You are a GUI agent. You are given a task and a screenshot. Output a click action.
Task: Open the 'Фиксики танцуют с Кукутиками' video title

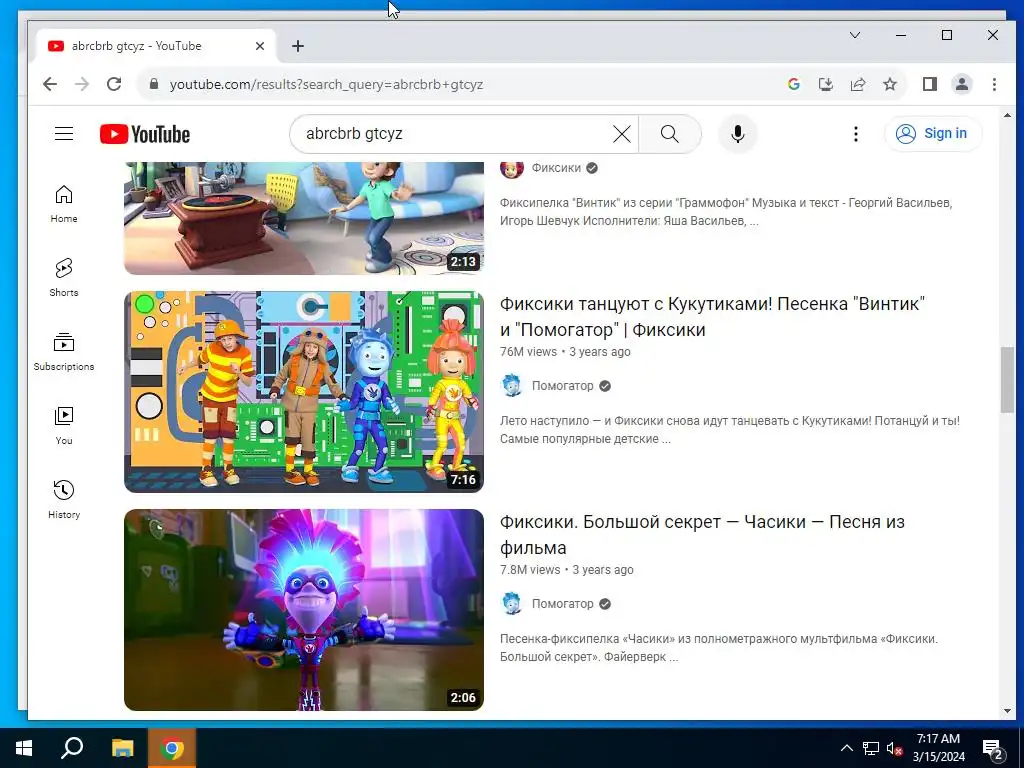click(712, 317)
